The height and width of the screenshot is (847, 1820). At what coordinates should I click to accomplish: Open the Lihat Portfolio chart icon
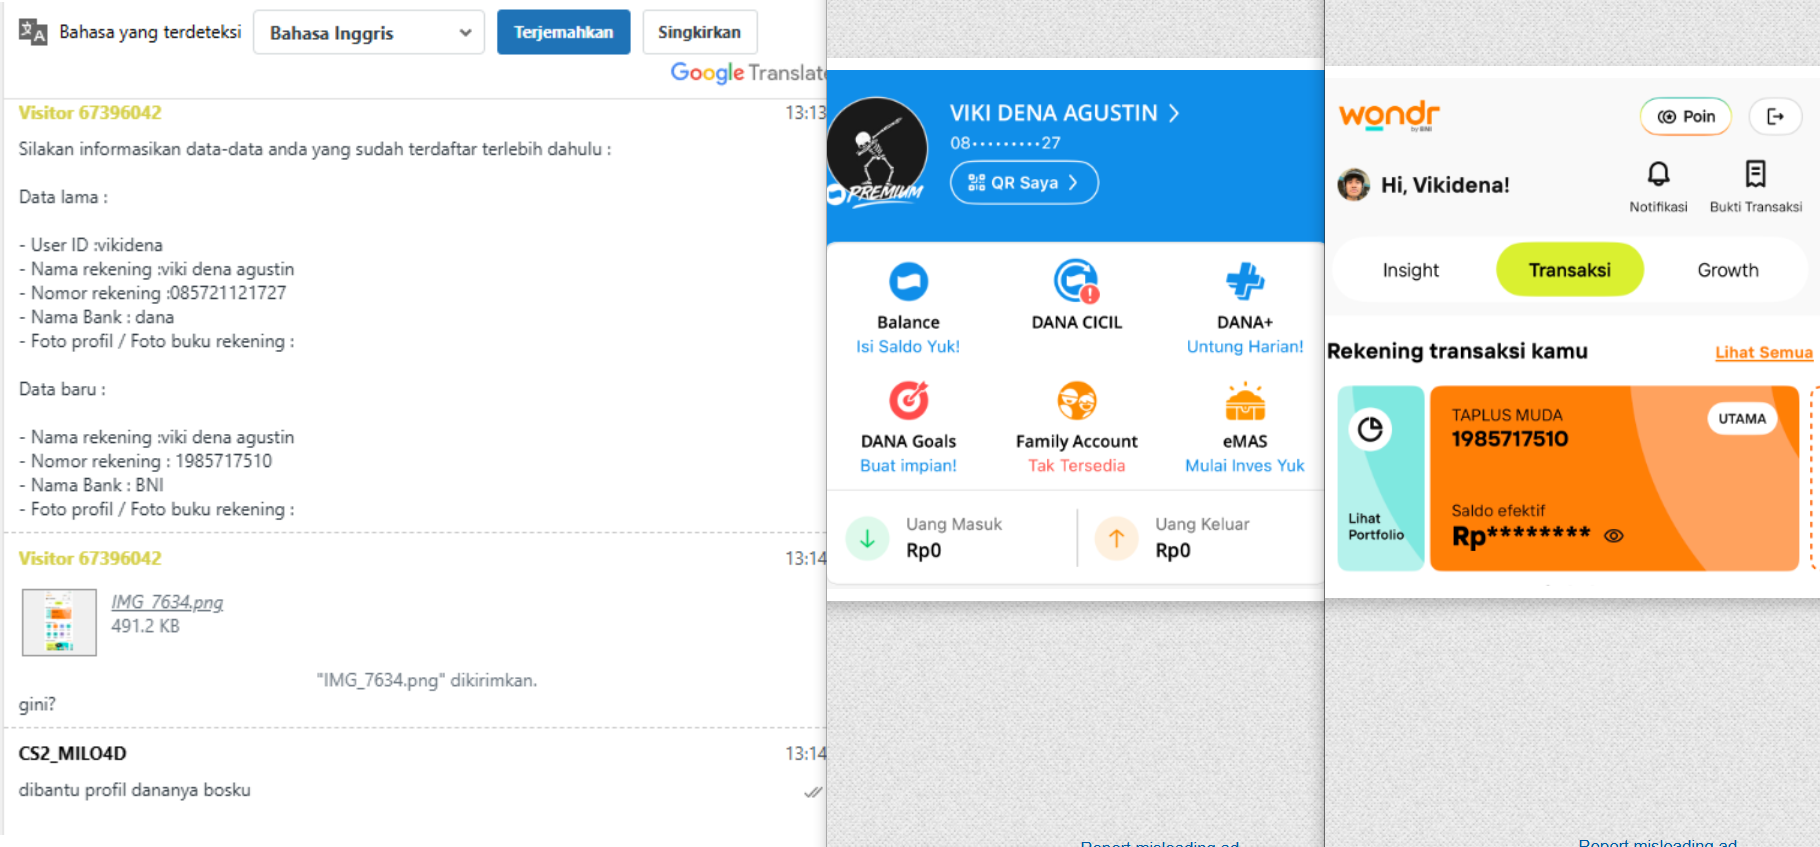(1370, 429)
